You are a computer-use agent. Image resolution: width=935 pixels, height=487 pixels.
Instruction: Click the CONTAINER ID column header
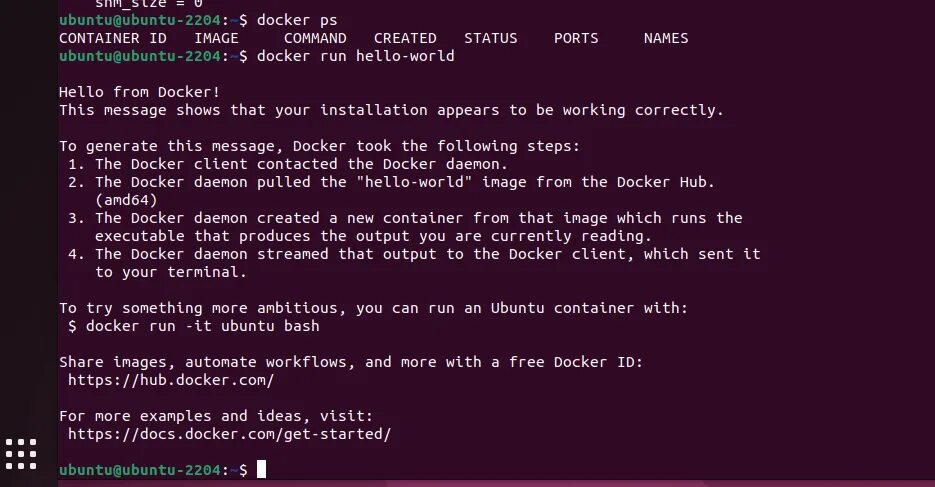(113, 38)
